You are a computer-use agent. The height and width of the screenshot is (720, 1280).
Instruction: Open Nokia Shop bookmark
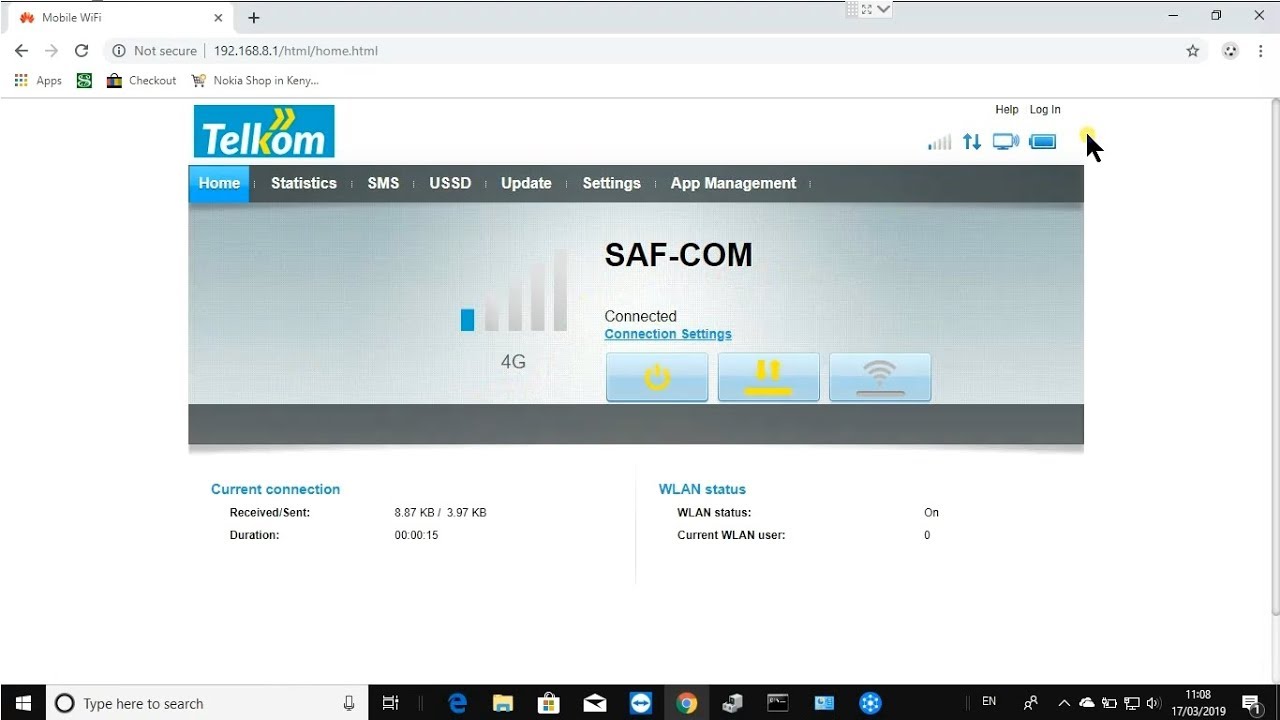tap(255, 81)
